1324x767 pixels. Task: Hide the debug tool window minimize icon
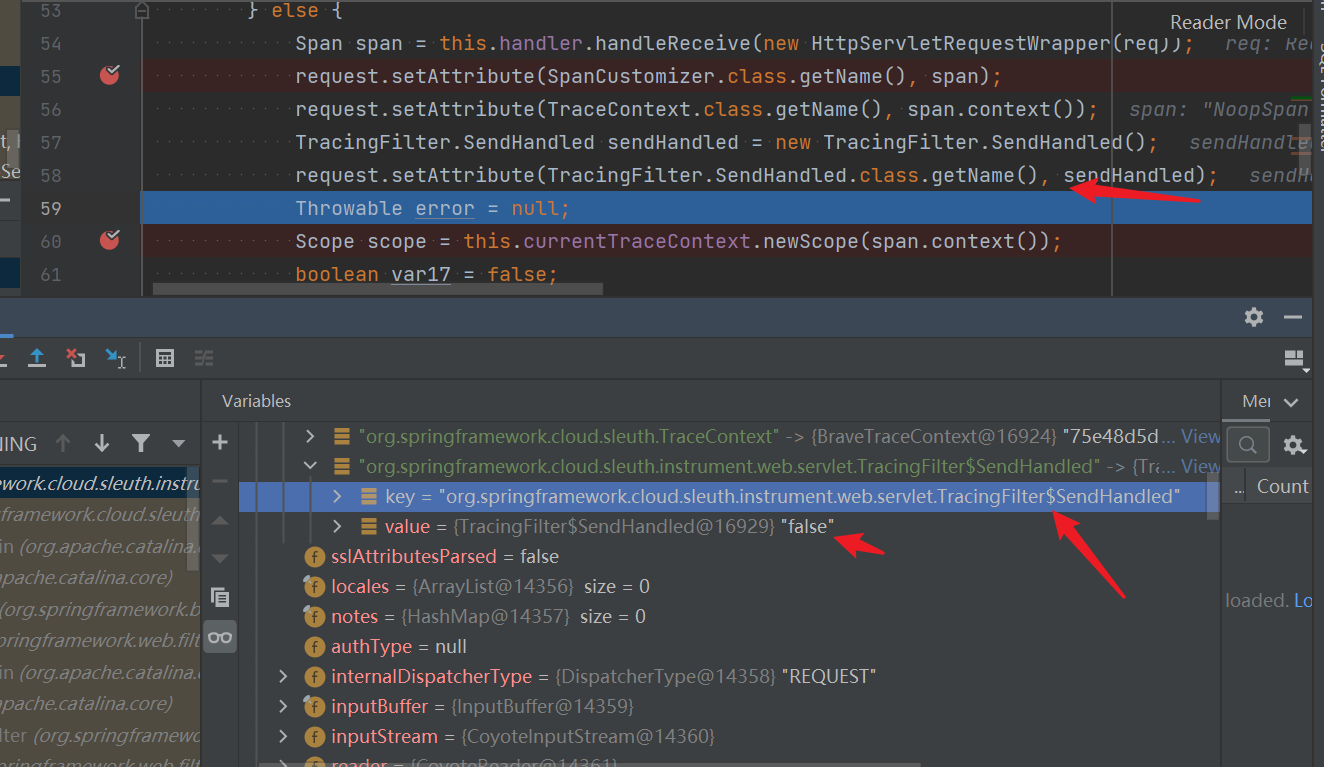point(1293,317)
